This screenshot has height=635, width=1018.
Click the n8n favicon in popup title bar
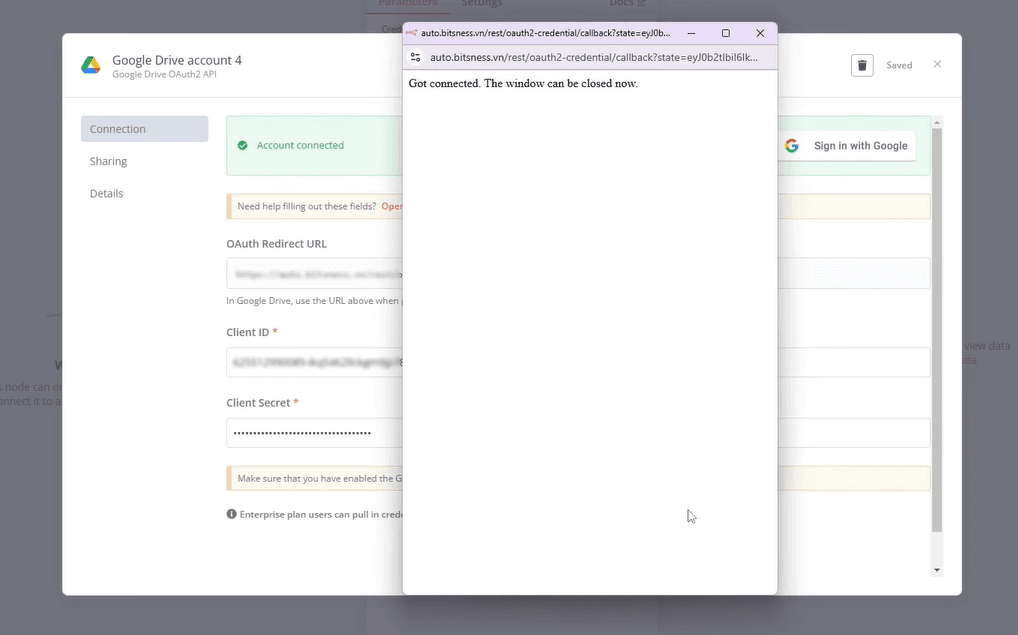[412, 33]
